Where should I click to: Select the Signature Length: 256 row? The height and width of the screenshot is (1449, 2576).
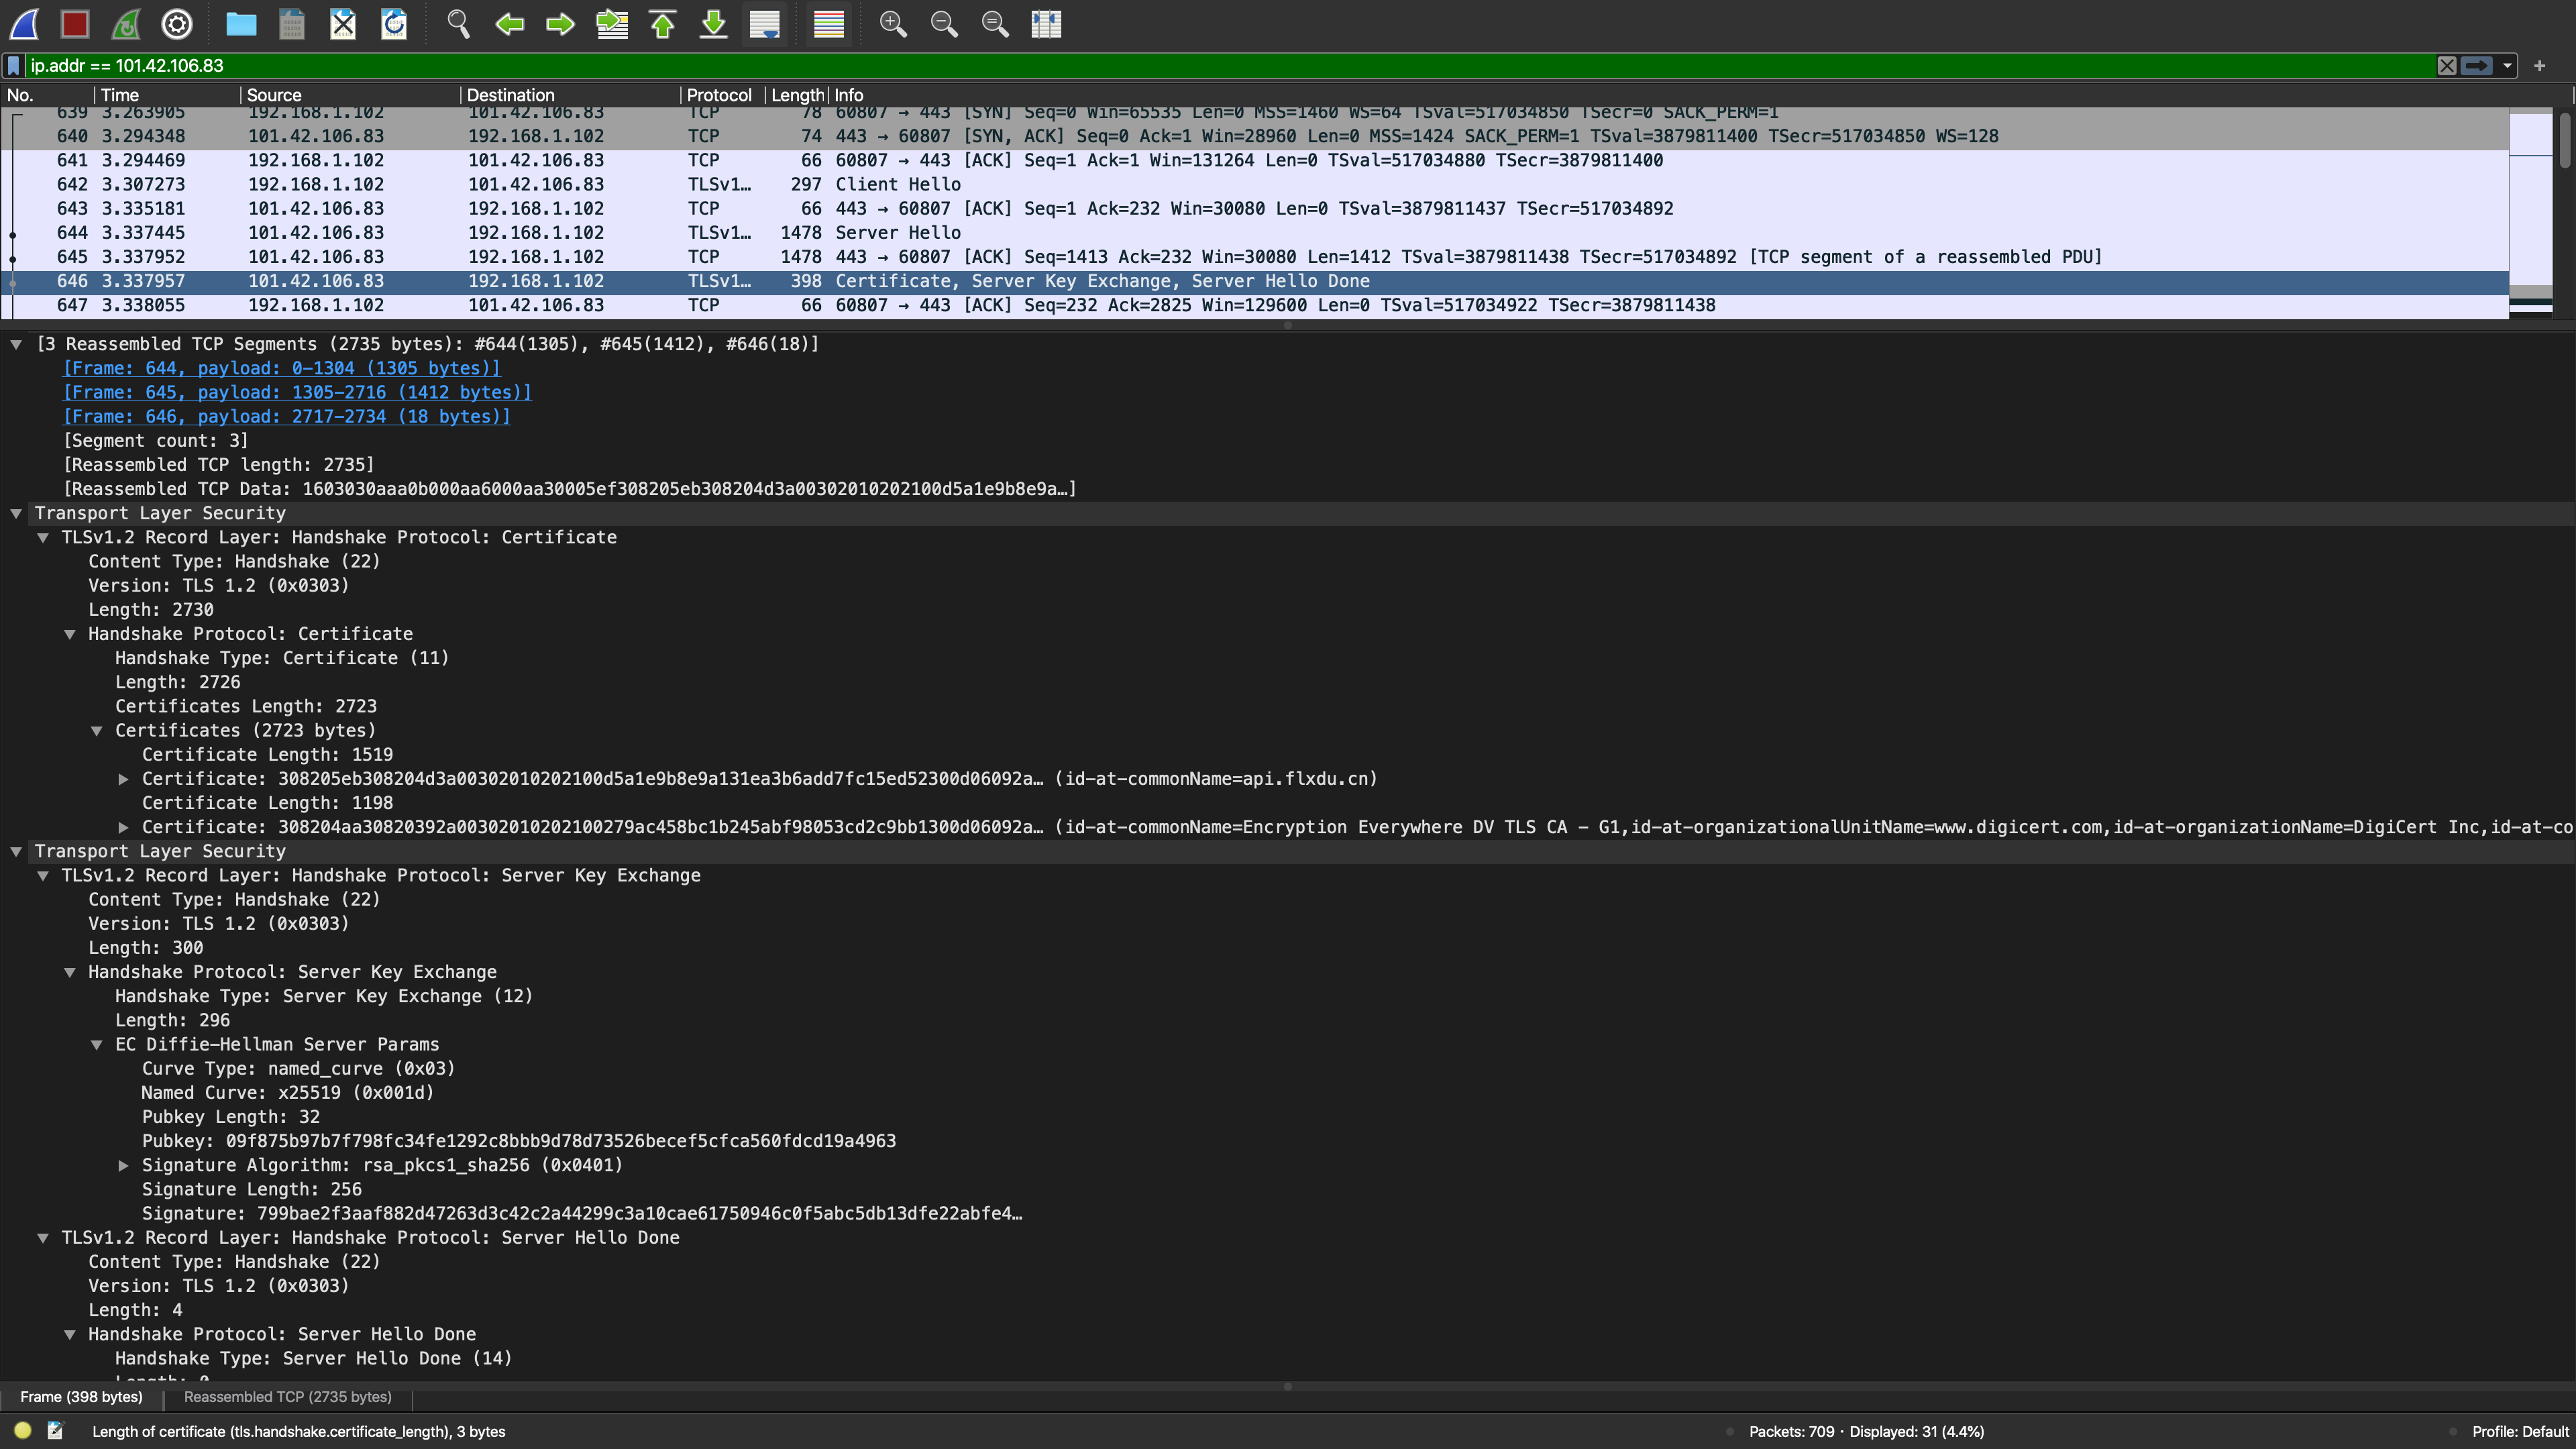pyautogui.click(x=252, y=1190)
